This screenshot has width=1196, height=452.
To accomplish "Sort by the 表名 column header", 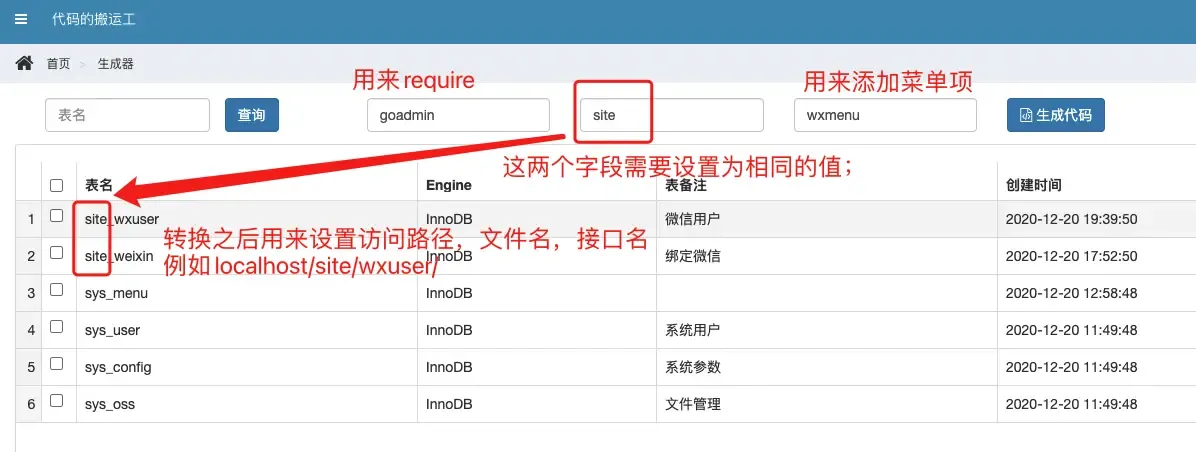I will 99,185.
